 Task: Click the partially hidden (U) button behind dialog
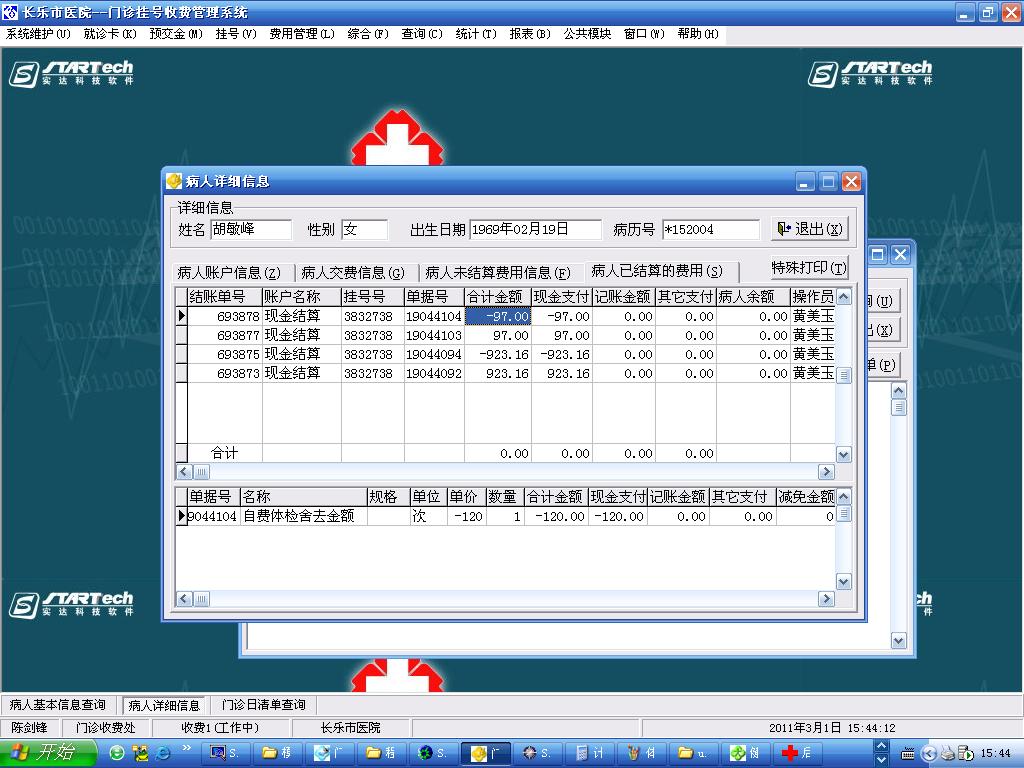click(884, 300)
